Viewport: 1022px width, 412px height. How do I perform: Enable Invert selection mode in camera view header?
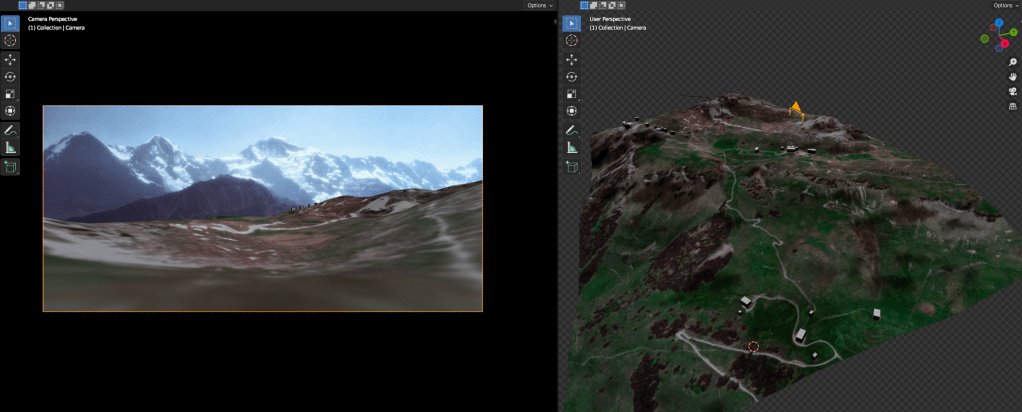(50, 5)
